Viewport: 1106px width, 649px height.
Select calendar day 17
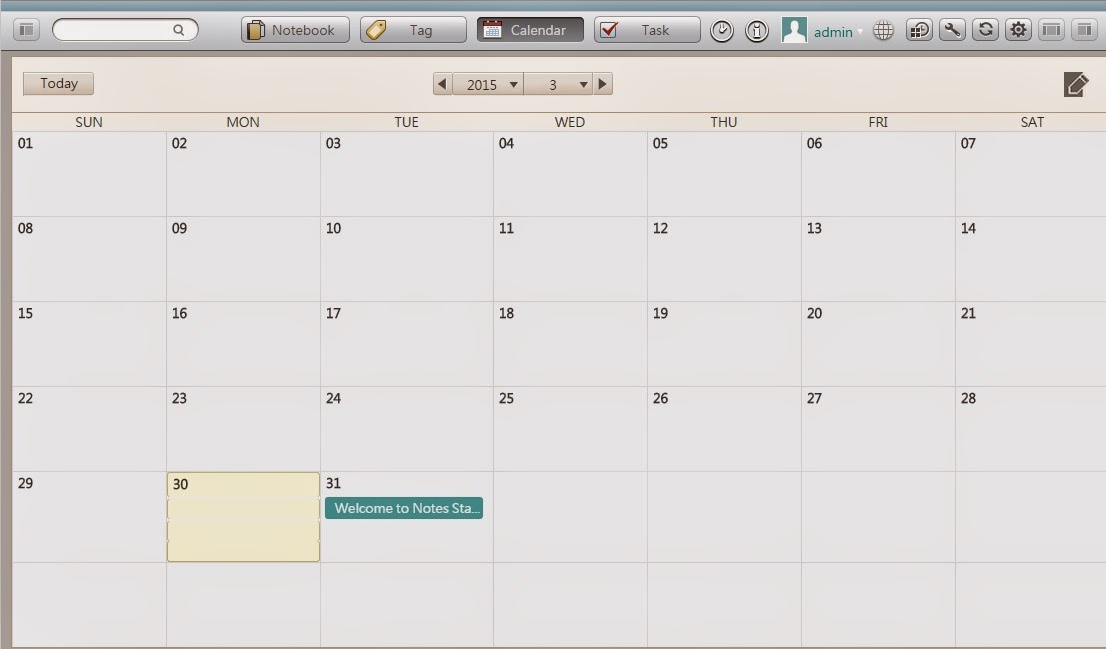click(x=406, y=344)
